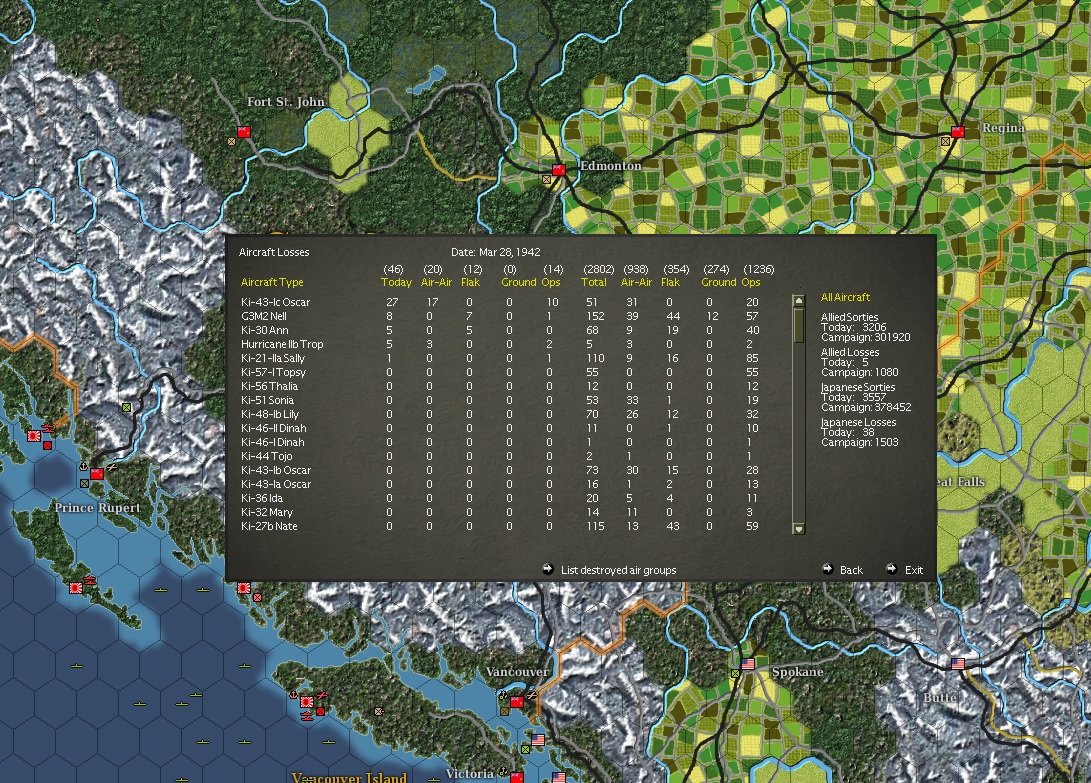Click the arrow icon next to Exit

pyautogui.click(x=891, y=569)
